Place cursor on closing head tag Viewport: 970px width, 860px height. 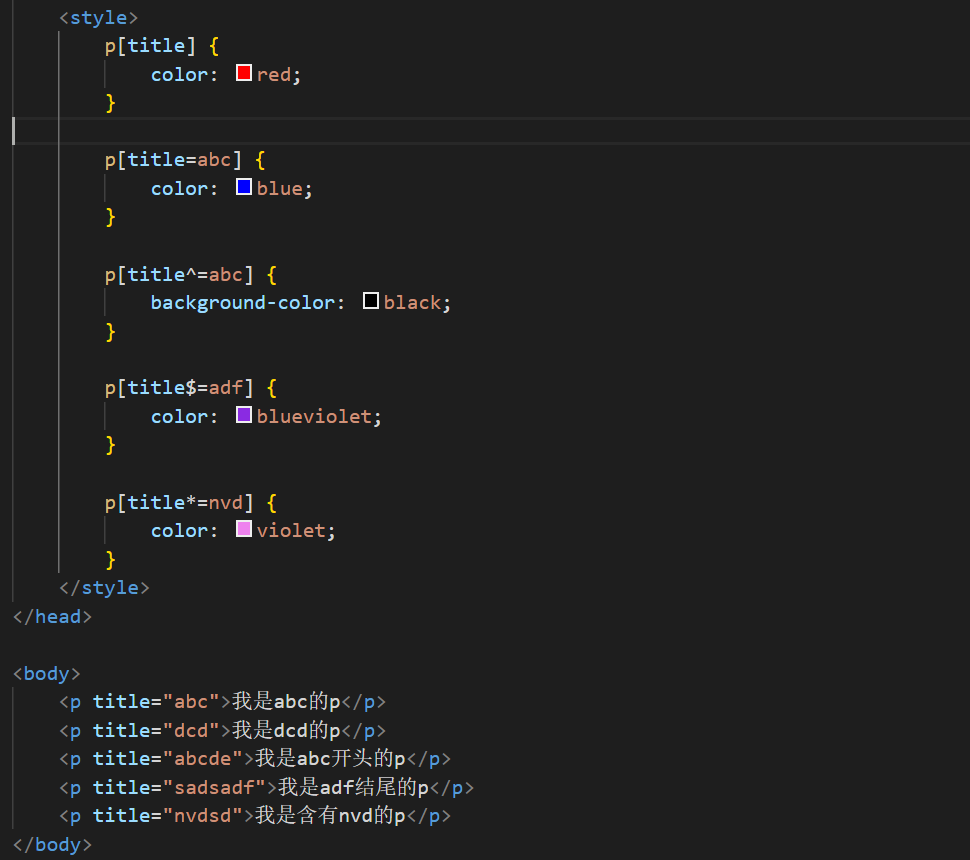[52, 616]
